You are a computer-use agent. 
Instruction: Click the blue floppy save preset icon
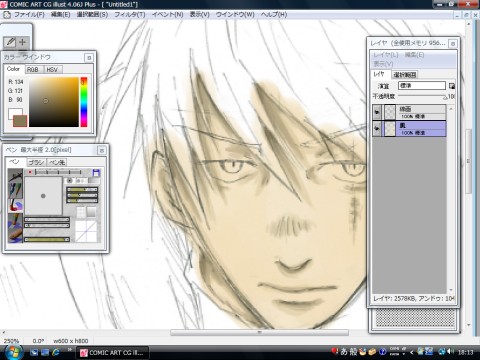96,173
